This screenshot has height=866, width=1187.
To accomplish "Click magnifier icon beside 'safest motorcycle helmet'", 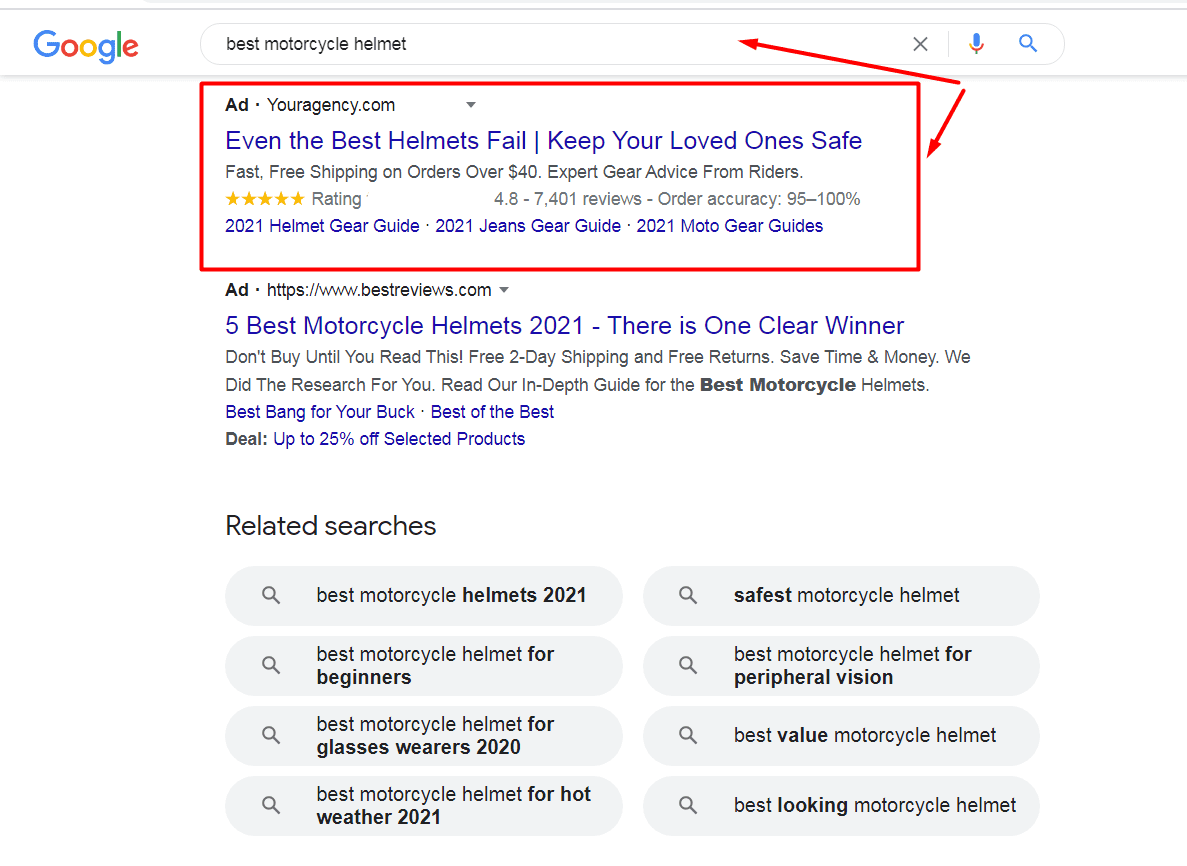I will coord(687,596).
